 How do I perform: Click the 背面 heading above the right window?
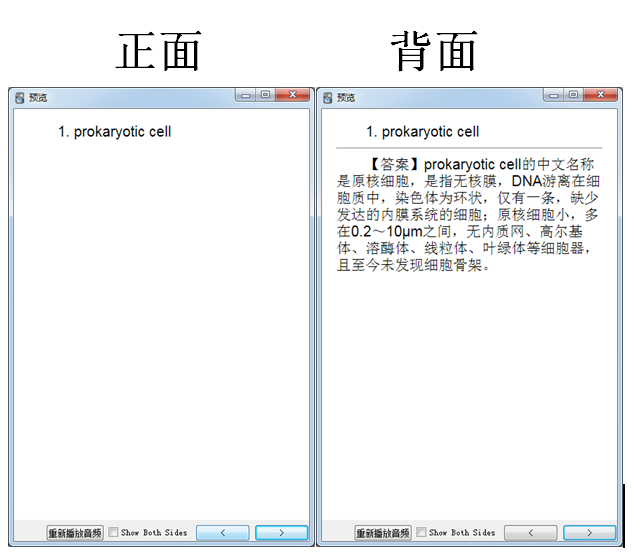(434, 52)
